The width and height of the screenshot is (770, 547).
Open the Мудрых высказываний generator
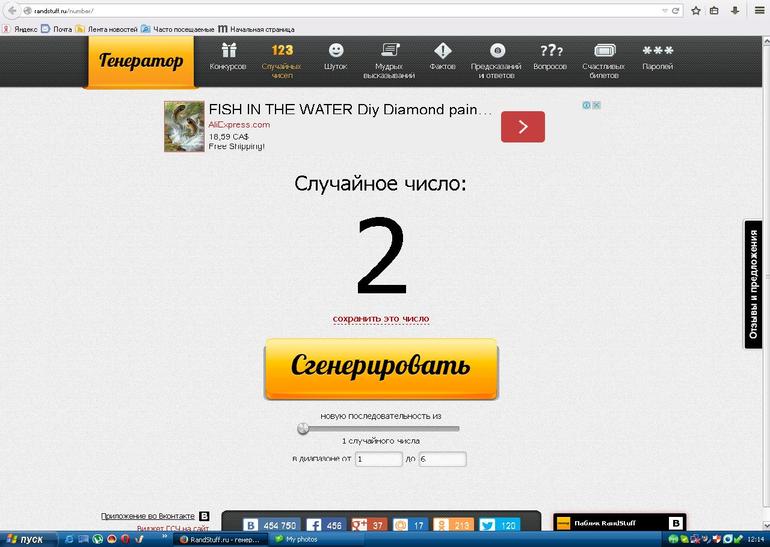[x=388, y=51]
